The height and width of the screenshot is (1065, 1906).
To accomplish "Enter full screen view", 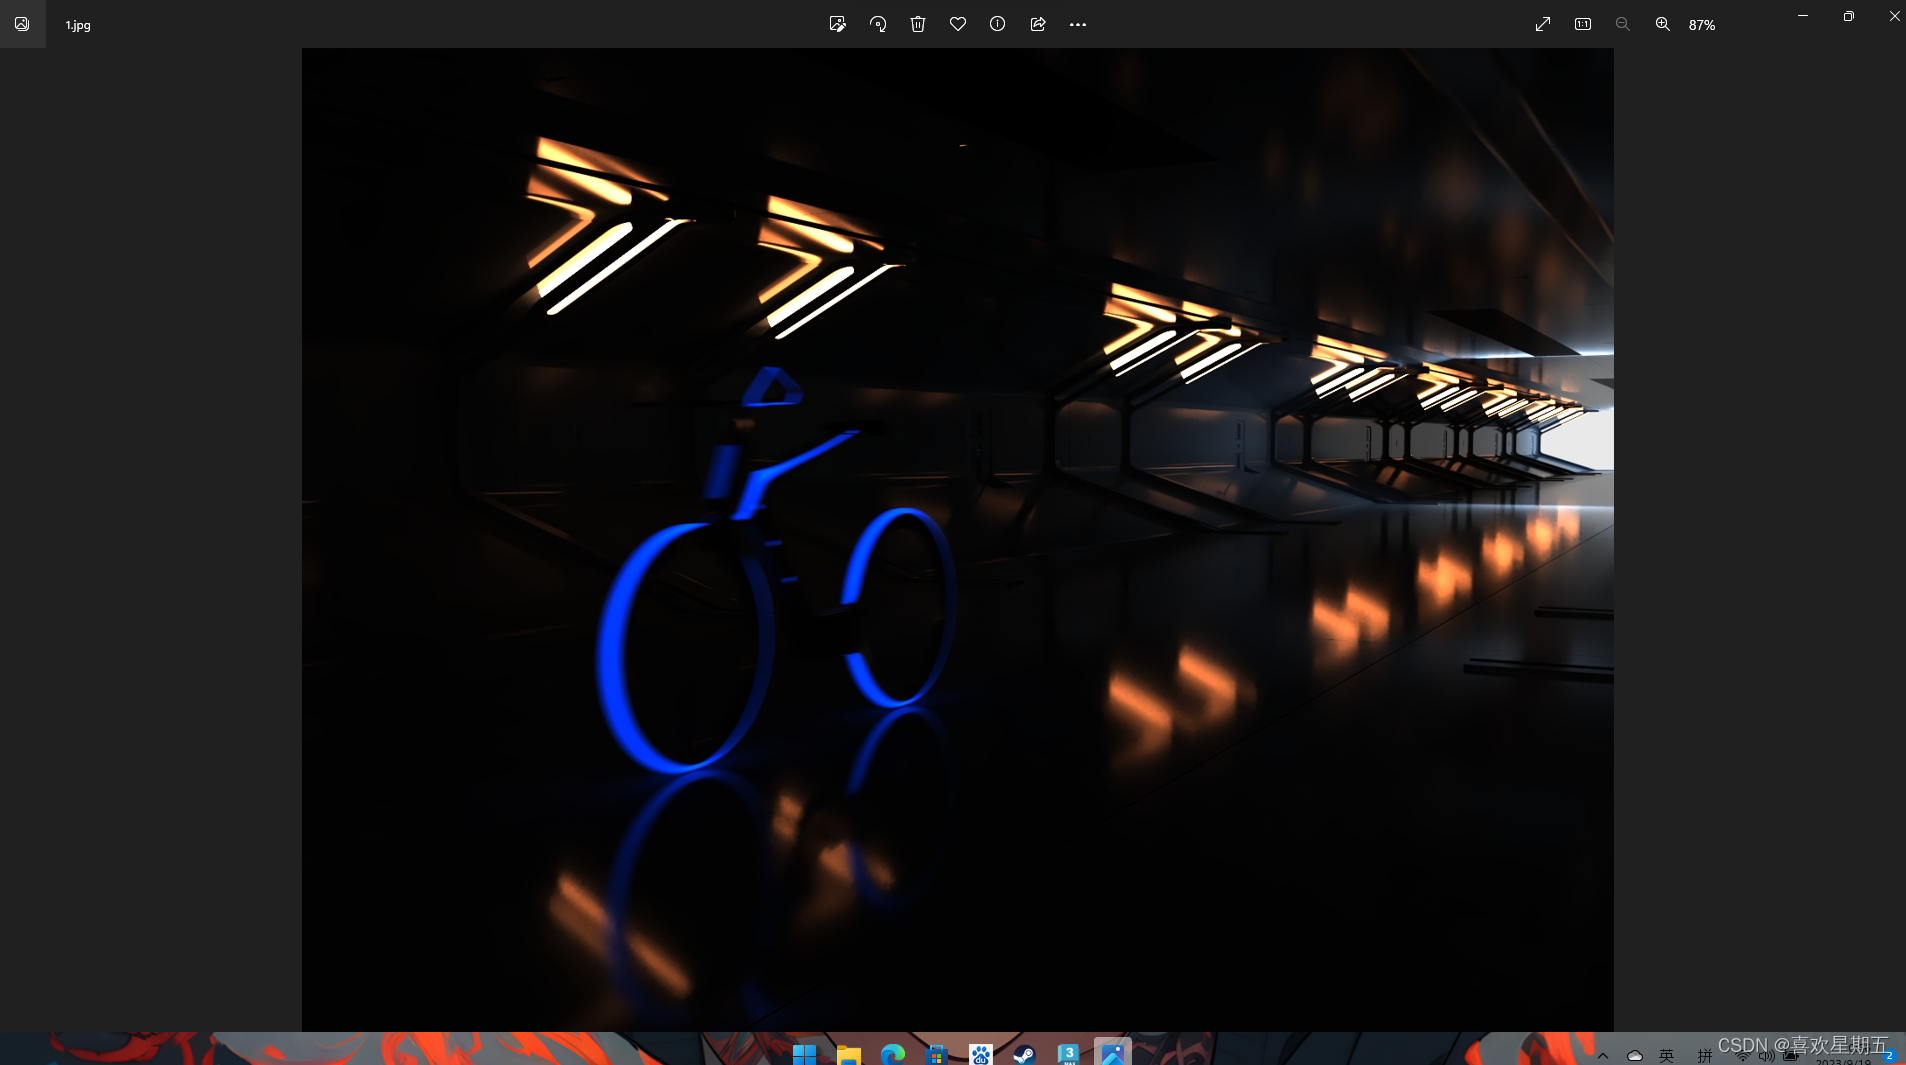I will (x=1543, y=24).
